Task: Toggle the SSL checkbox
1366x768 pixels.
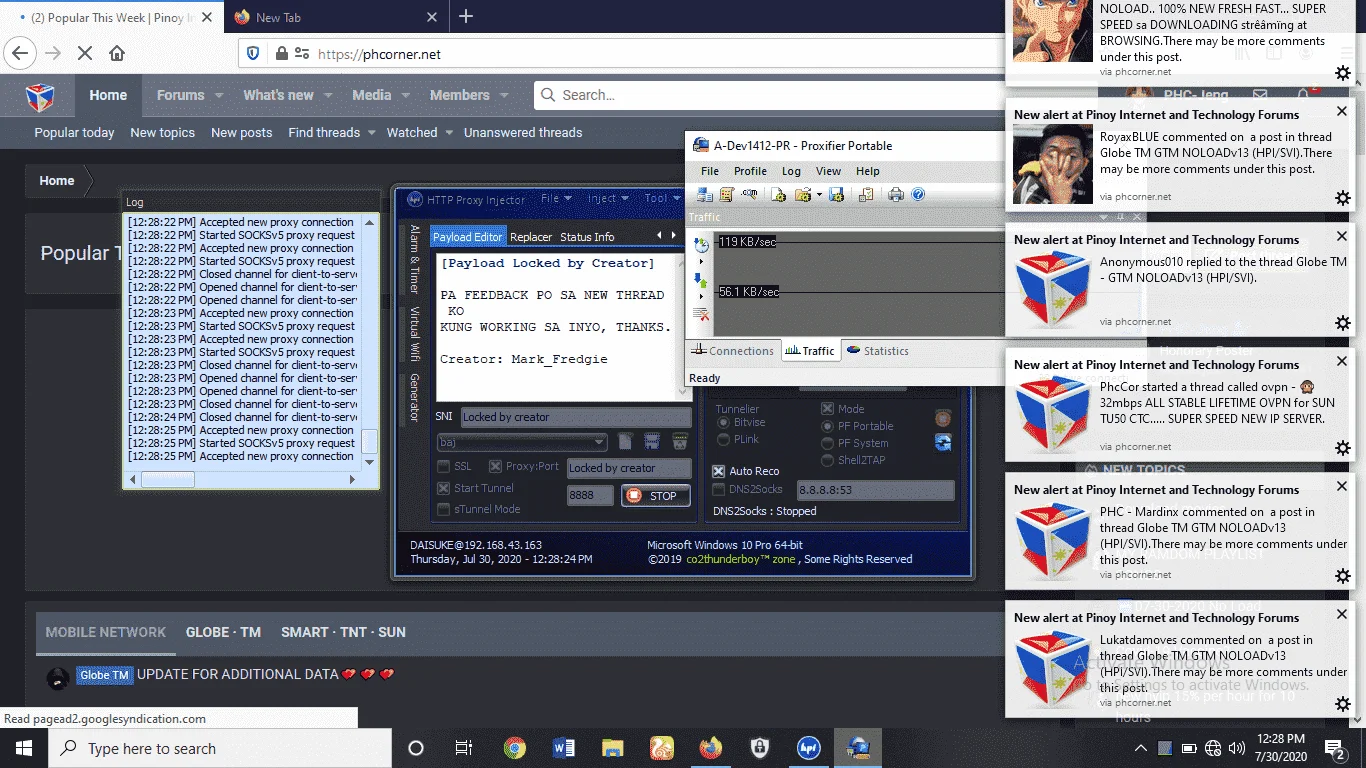Action: click(444, 466)
